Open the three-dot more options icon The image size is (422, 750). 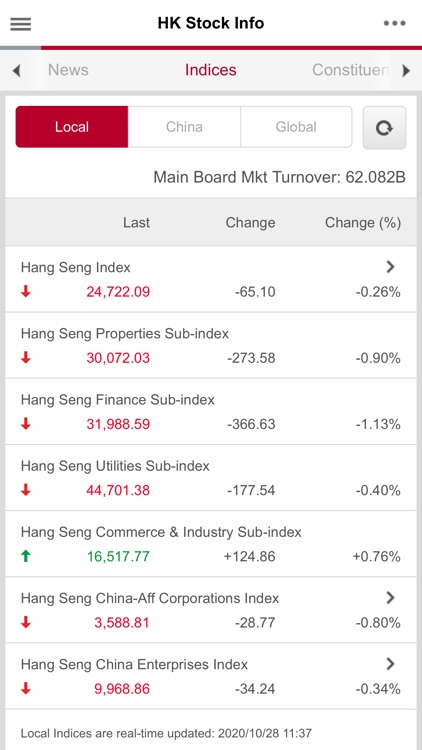[x=394, y=23]
